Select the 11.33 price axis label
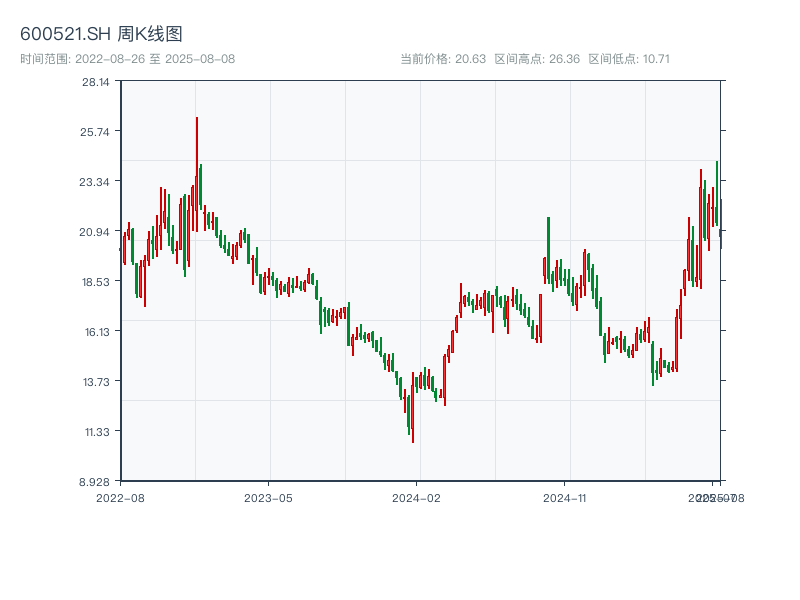The width and height of the screenshot is (800, 600). 96,432
